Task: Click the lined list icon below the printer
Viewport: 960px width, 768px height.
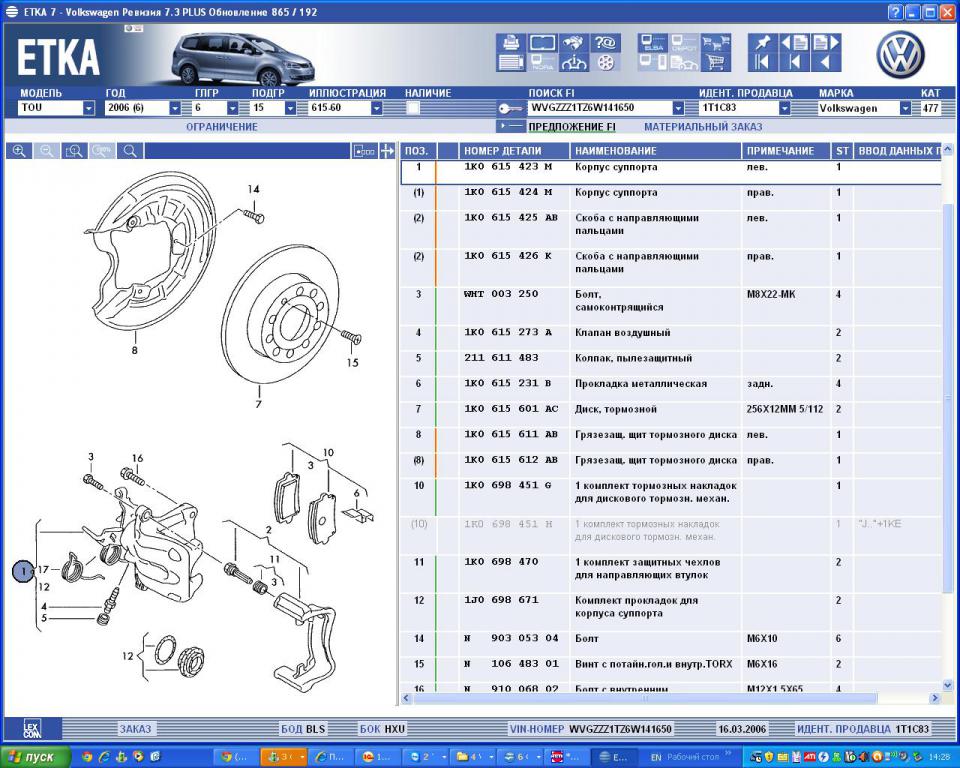Action: tap(511, 62)
